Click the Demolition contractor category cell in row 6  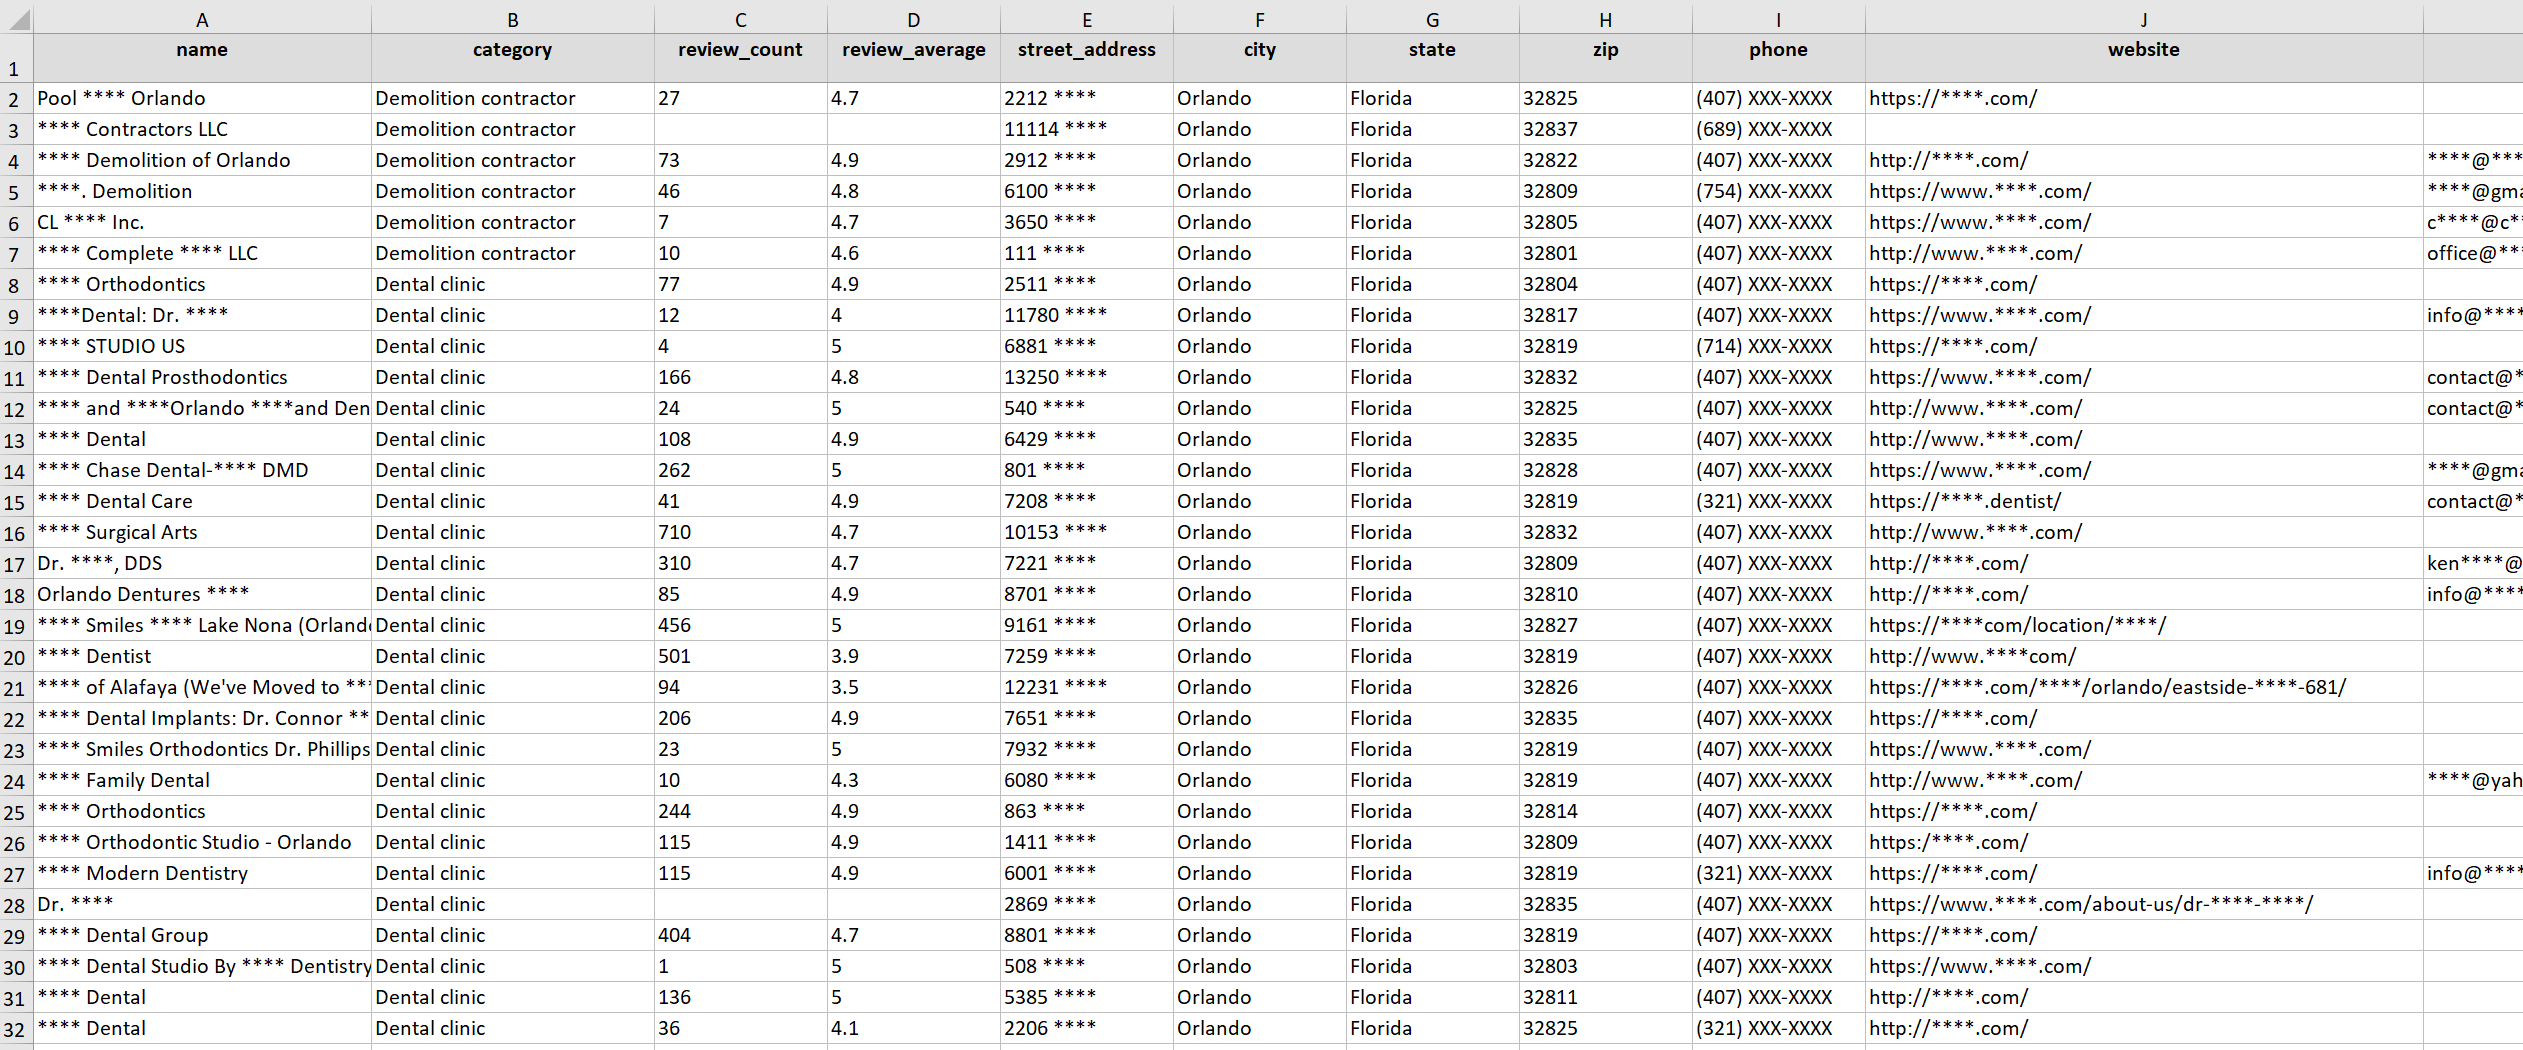click(475, 222)
